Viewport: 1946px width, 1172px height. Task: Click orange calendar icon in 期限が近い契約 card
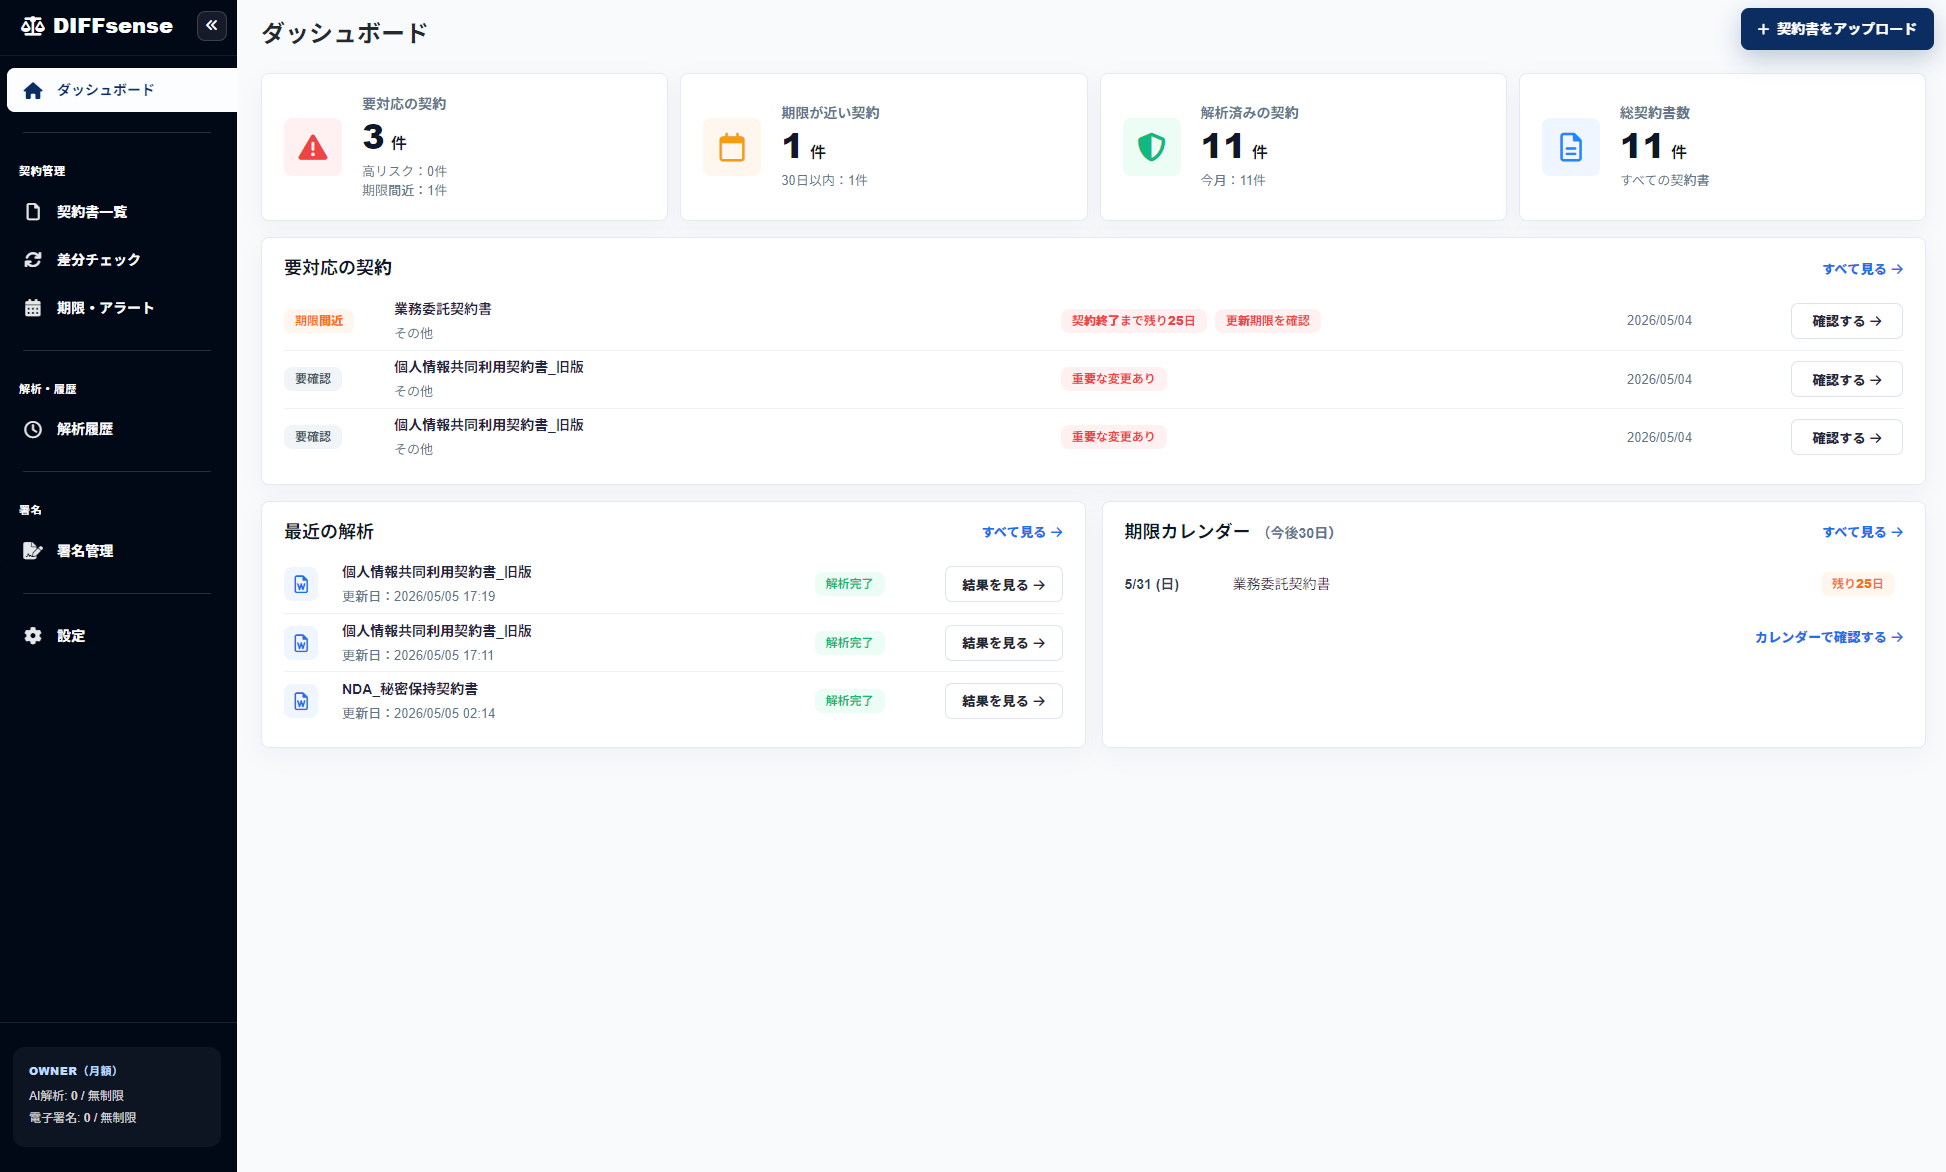(732, 147)
